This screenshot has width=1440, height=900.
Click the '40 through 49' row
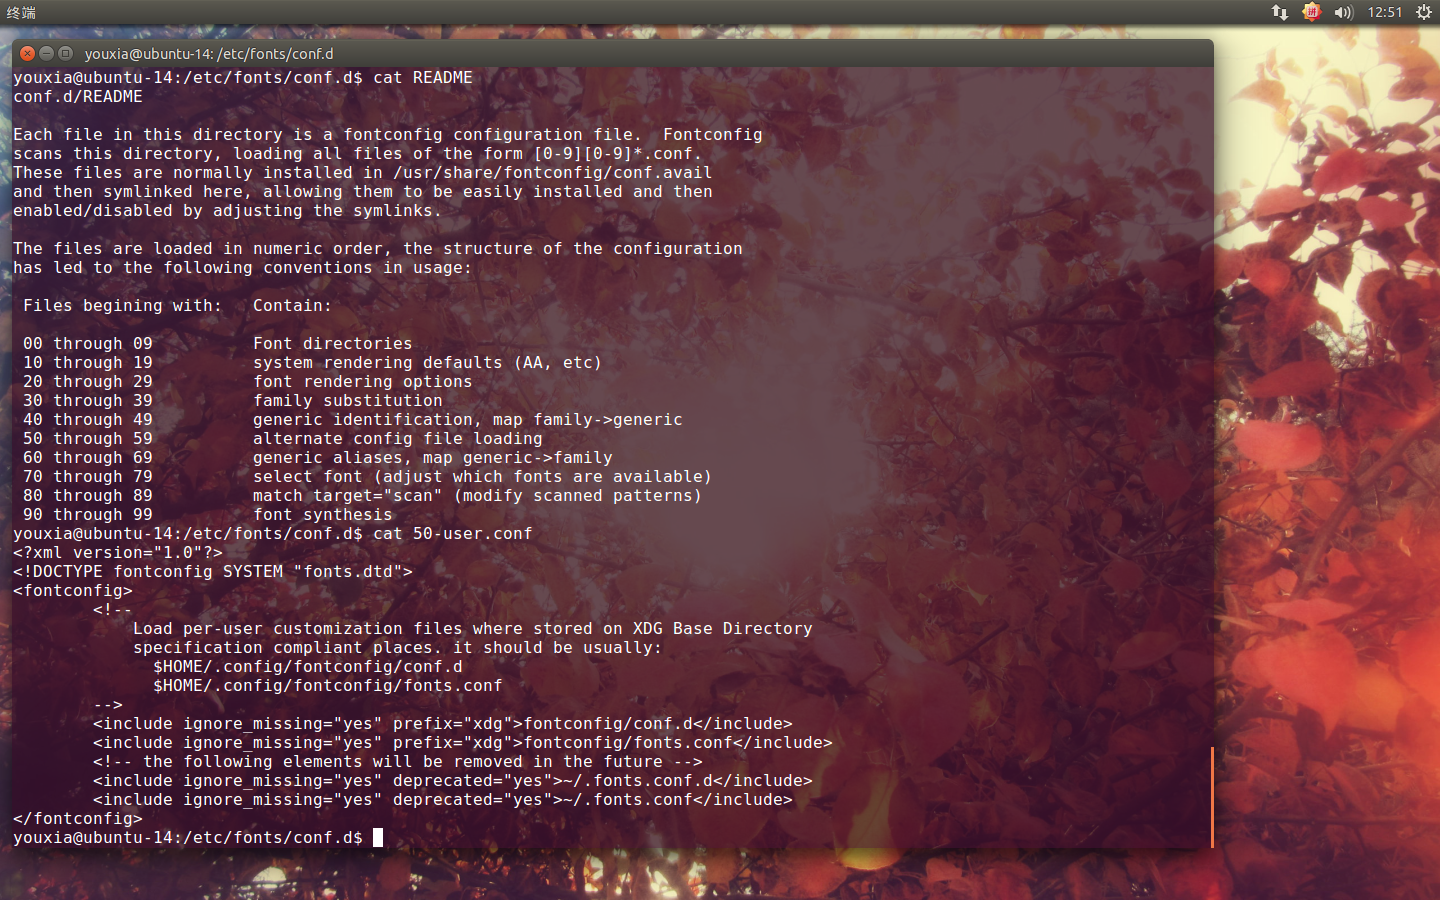pyautogui.click(x=88, y=419)
